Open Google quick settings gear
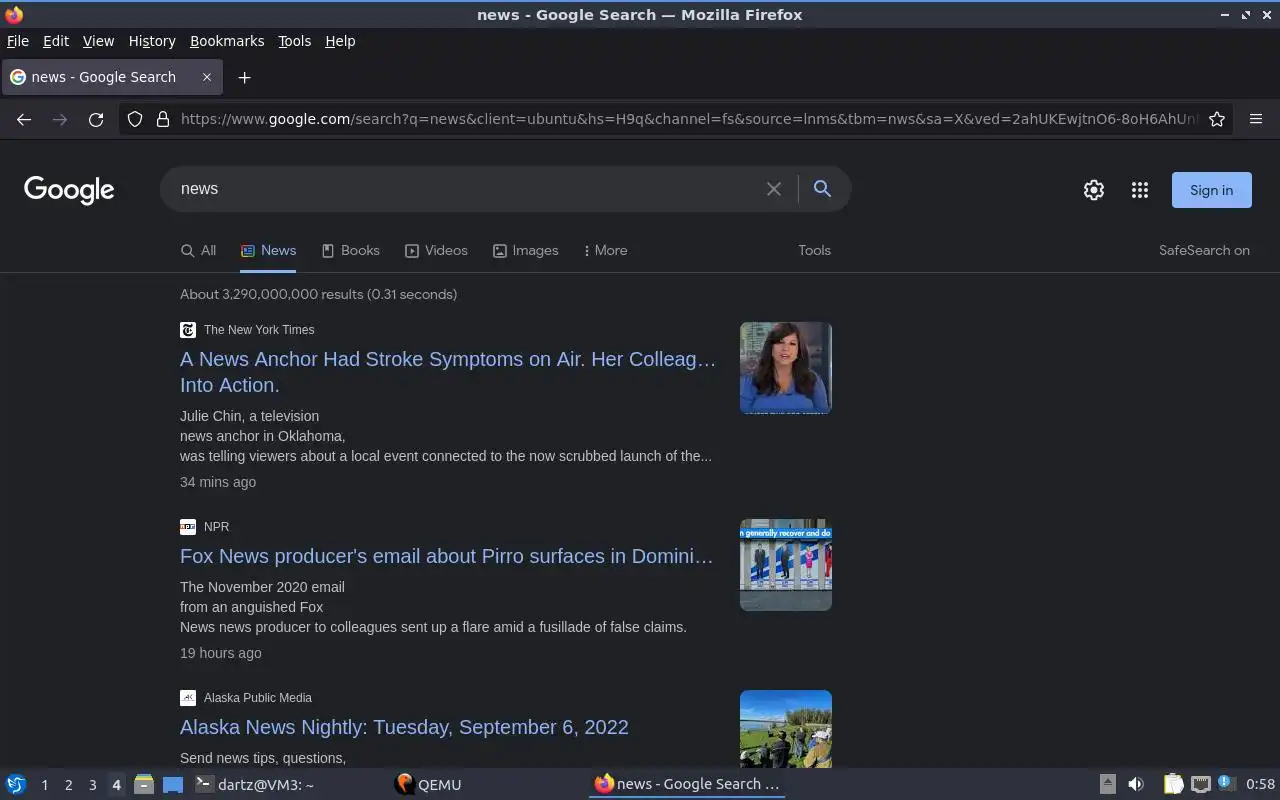 pos(1094,190)
